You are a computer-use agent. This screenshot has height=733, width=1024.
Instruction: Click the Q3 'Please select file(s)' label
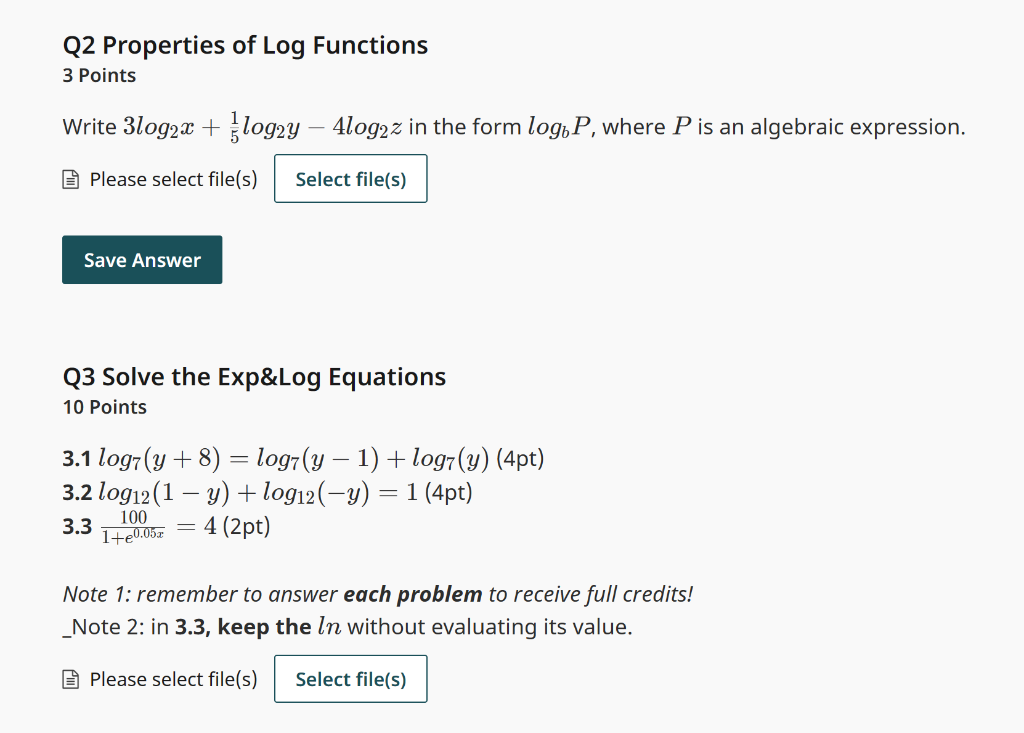point(174,679)
